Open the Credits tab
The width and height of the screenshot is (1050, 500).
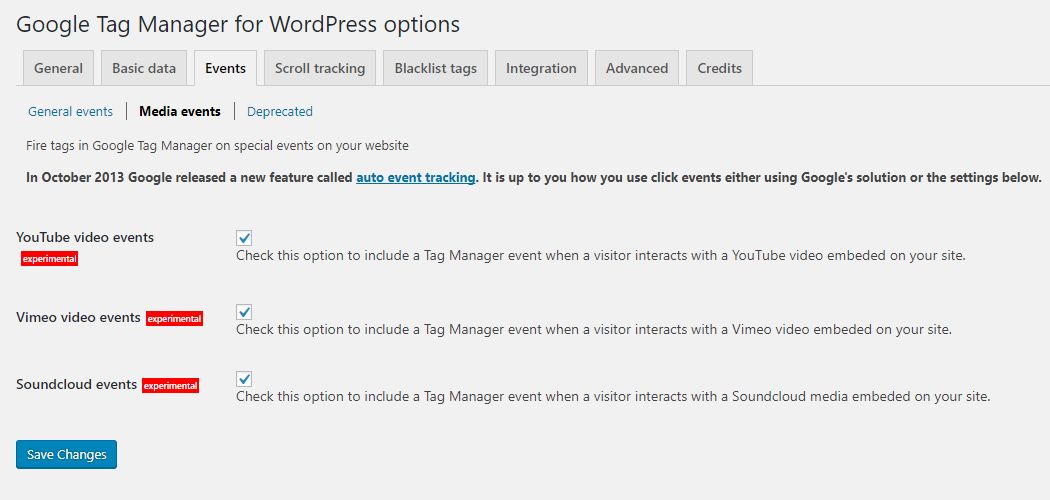pyautogui.click(x=719, y=68)
